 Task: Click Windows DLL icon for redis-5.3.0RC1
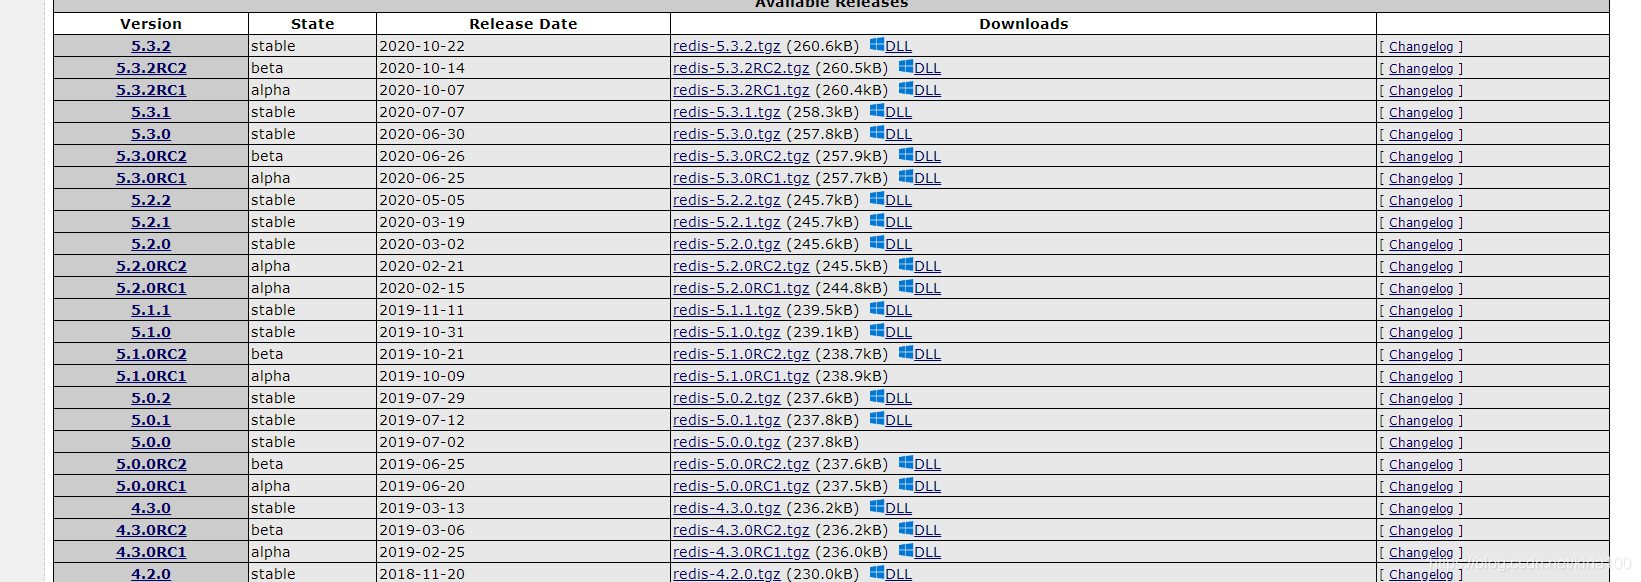(x=906, y=177)
